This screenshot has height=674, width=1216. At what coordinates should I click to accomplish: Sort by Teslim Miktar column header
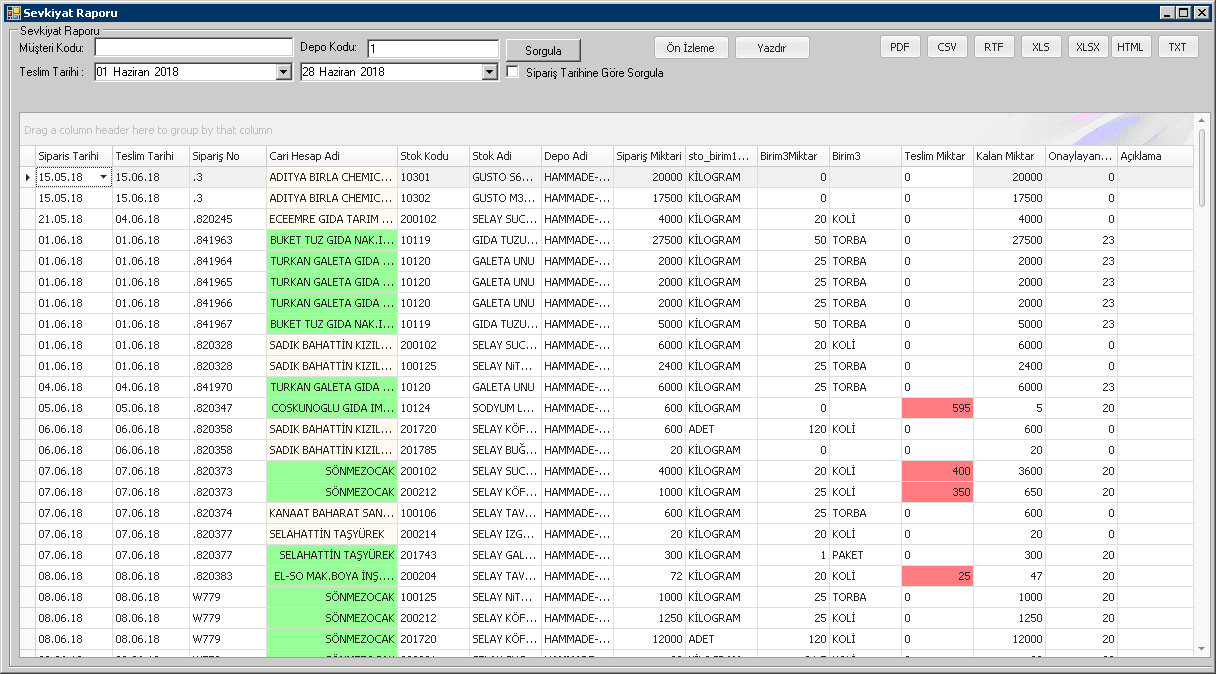(937, 156)
